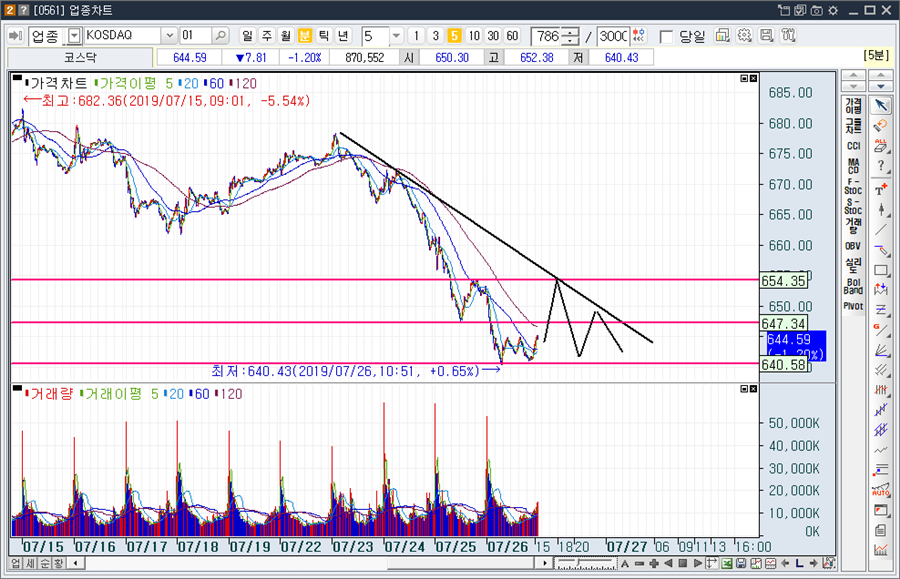Click the bold L icon in bottom bar
Screen dimensions: 900x579
point(799,564)
